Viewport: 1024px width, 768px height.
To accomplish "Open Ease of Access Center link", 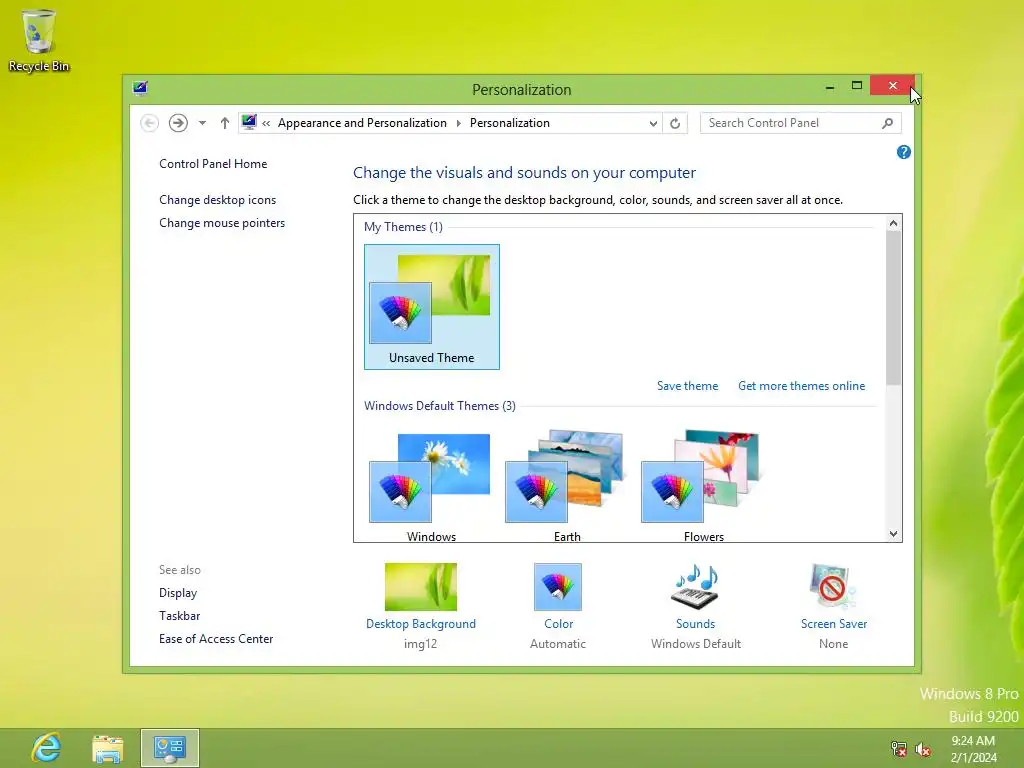I will [216, 639].
